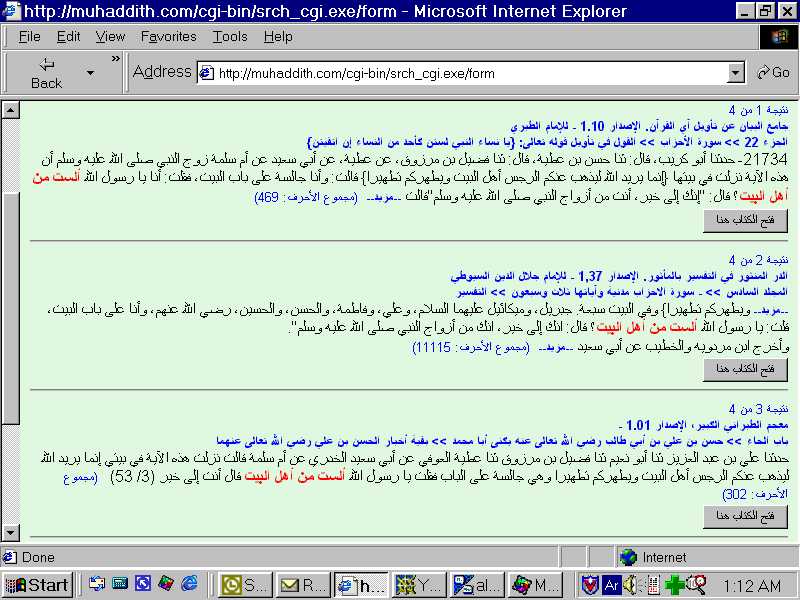Click the antivirus shield tray icon
Screen dimensions: 800x600
pos(590,585)
